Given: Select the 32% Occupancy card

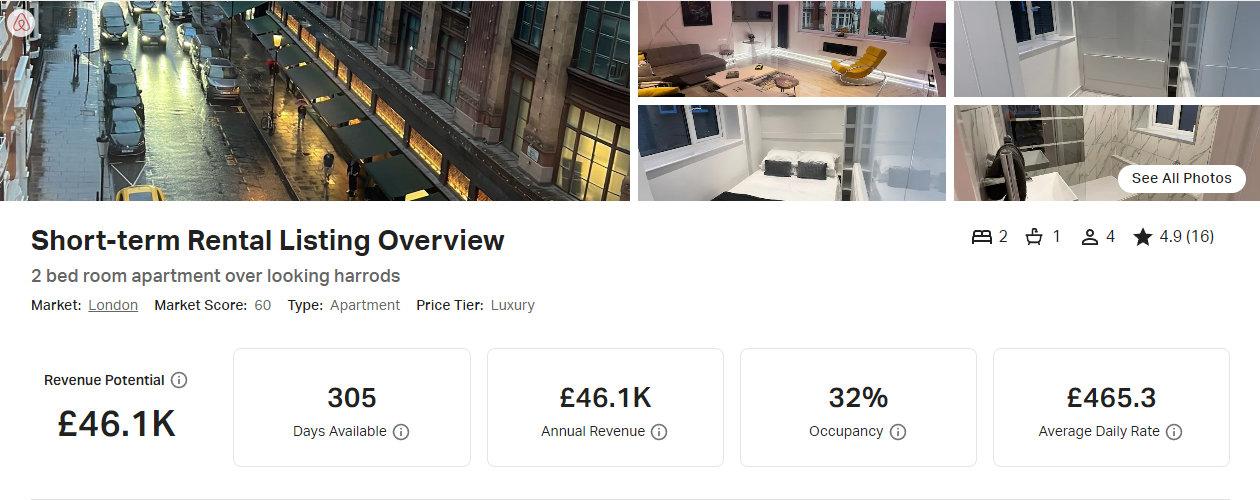Looking at the screenshot, I should pyautogui.click(x=858, y=407).
